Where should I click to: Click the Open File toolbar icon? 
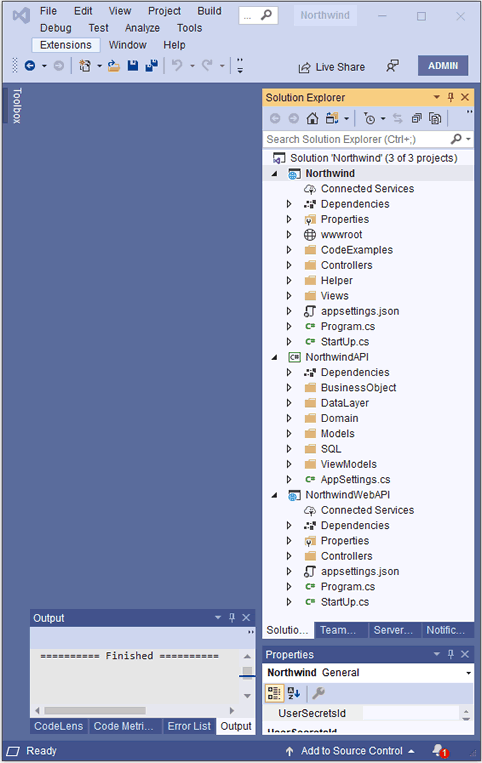(x=114, y=66)
